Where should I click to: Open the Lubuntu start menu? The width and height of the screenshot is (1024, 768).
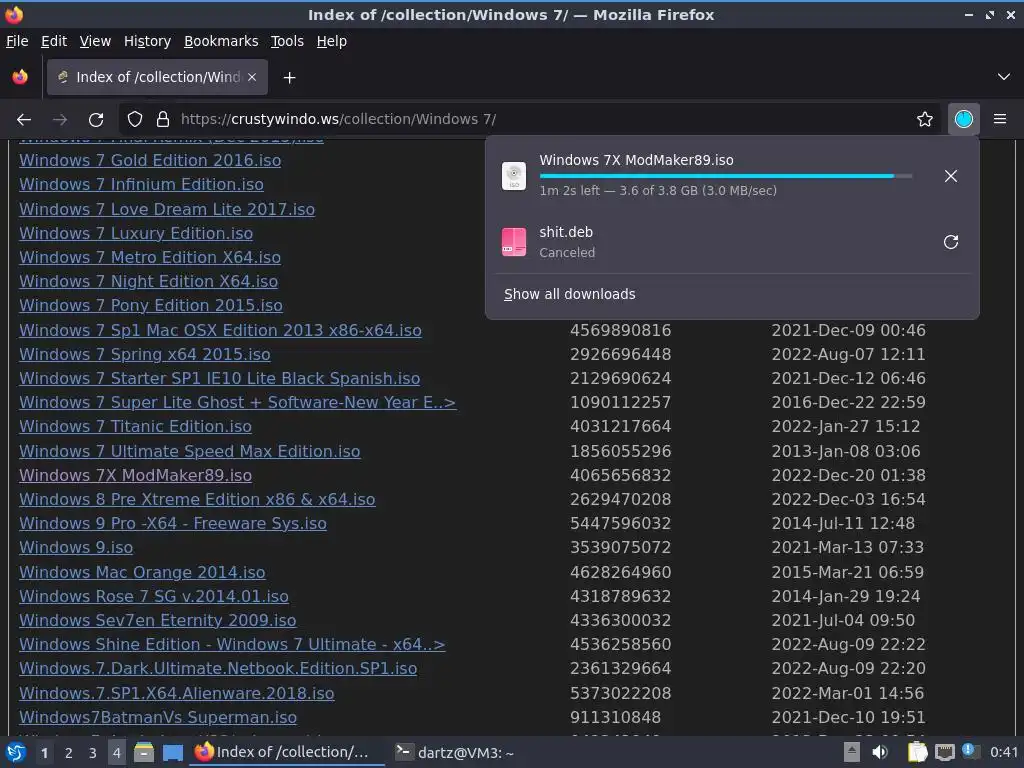pos(15,752)
